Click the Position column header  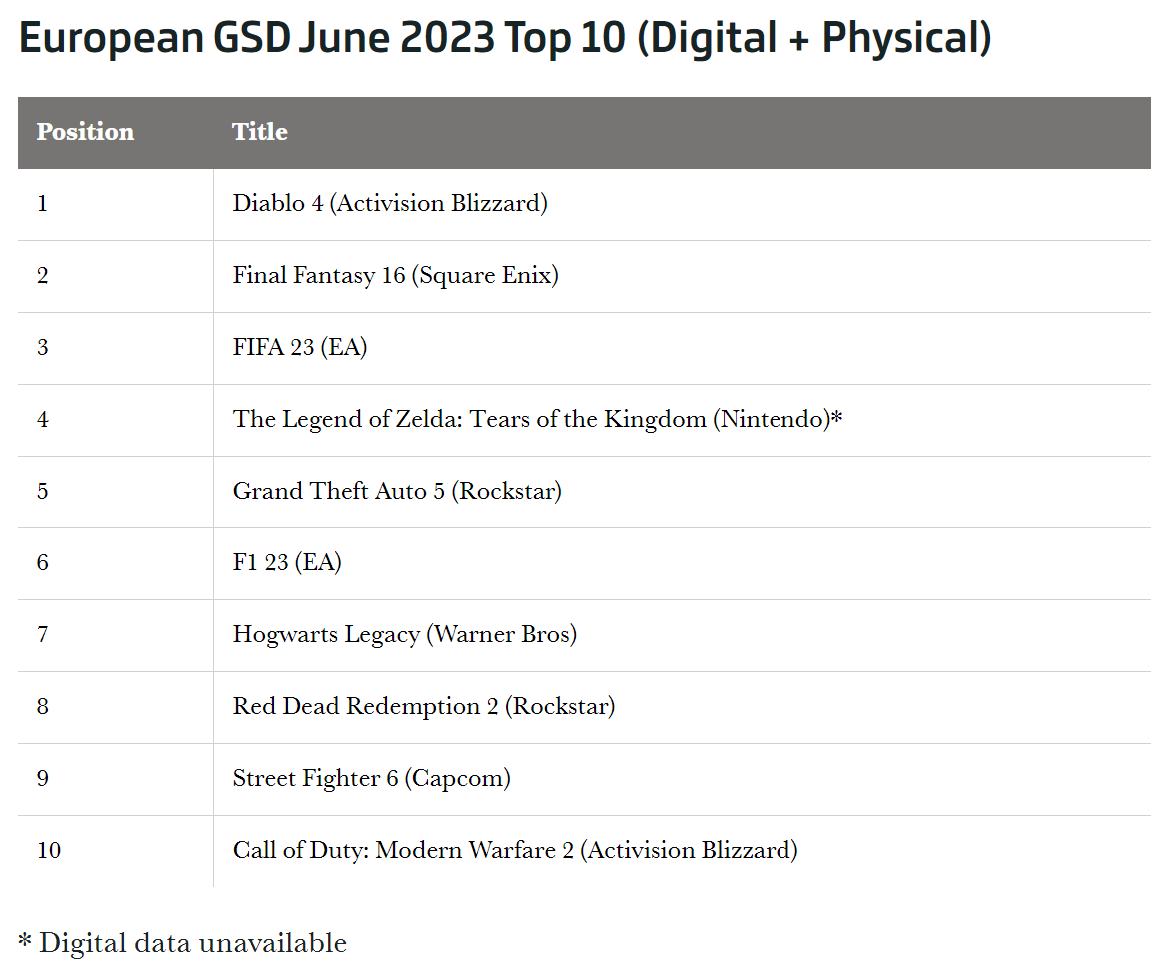[85, 132]
